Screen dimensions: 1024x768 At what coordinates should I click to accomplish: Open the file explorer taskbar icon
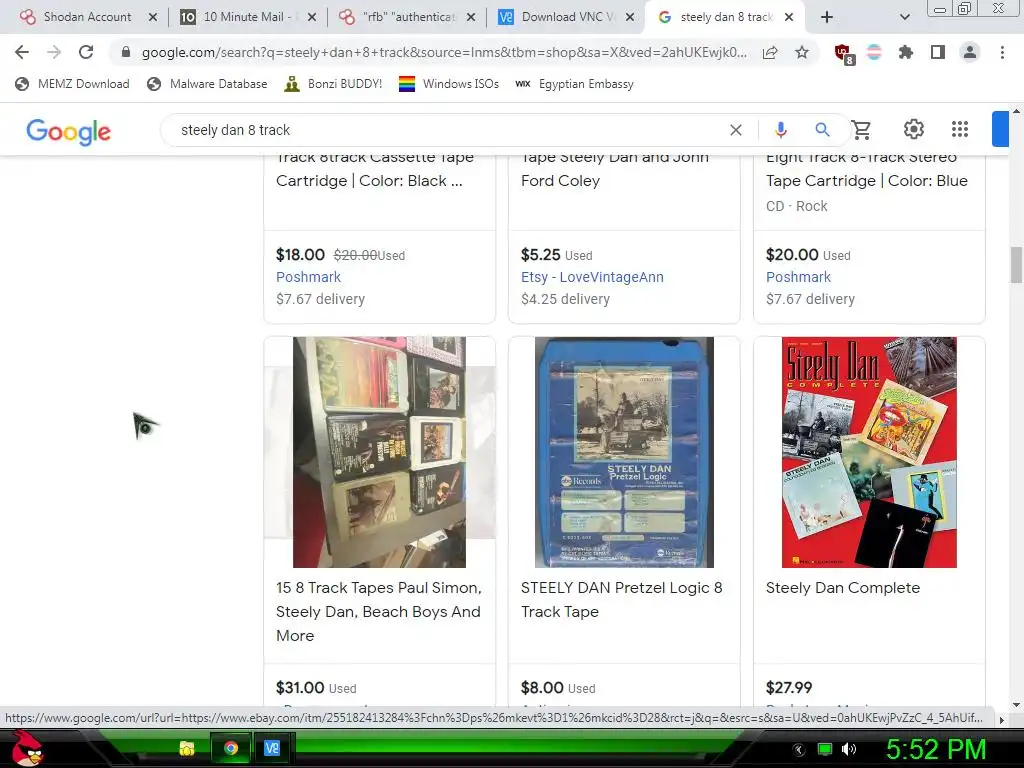pos(187,748)
